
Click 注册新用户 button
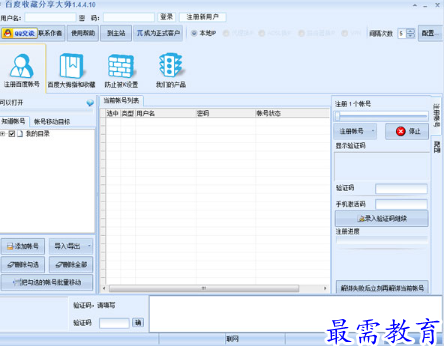[x=203, y=17]
